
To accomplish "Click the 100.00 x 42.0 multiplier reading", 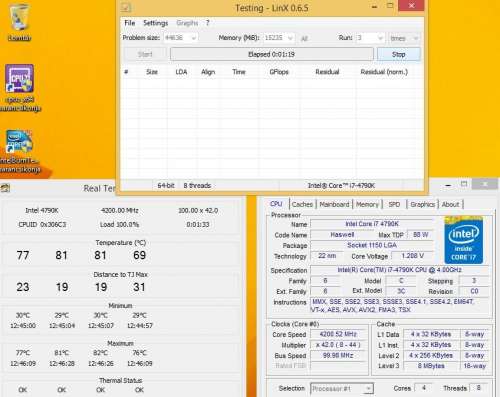I will (198, 211).
